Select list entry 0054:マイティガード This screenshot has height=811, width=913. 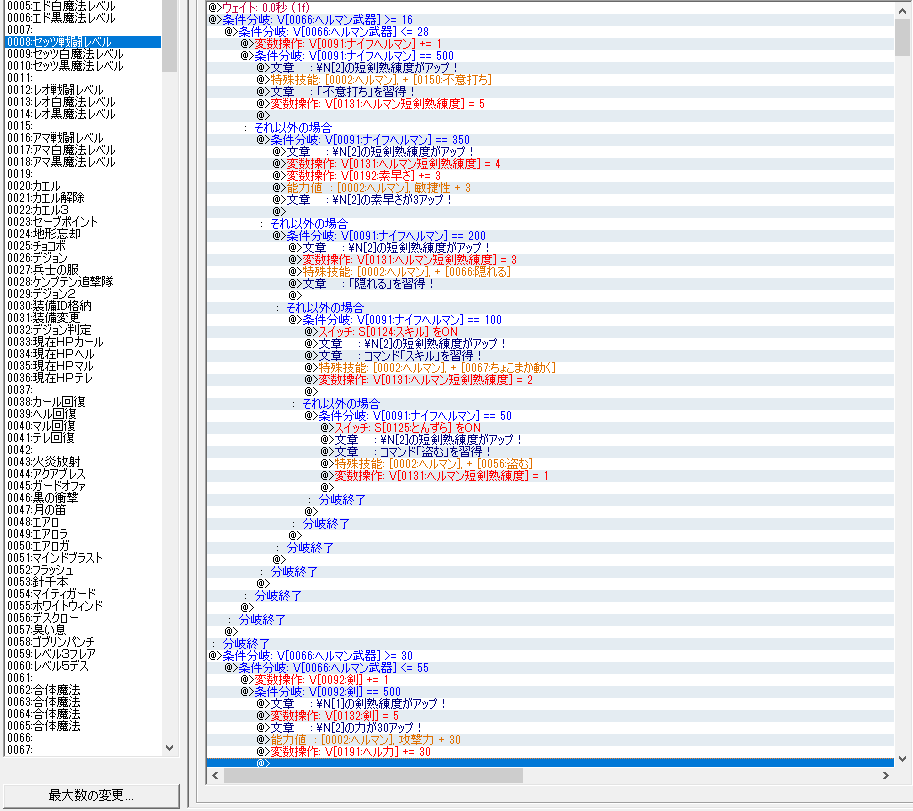click(x=52, y=594)
